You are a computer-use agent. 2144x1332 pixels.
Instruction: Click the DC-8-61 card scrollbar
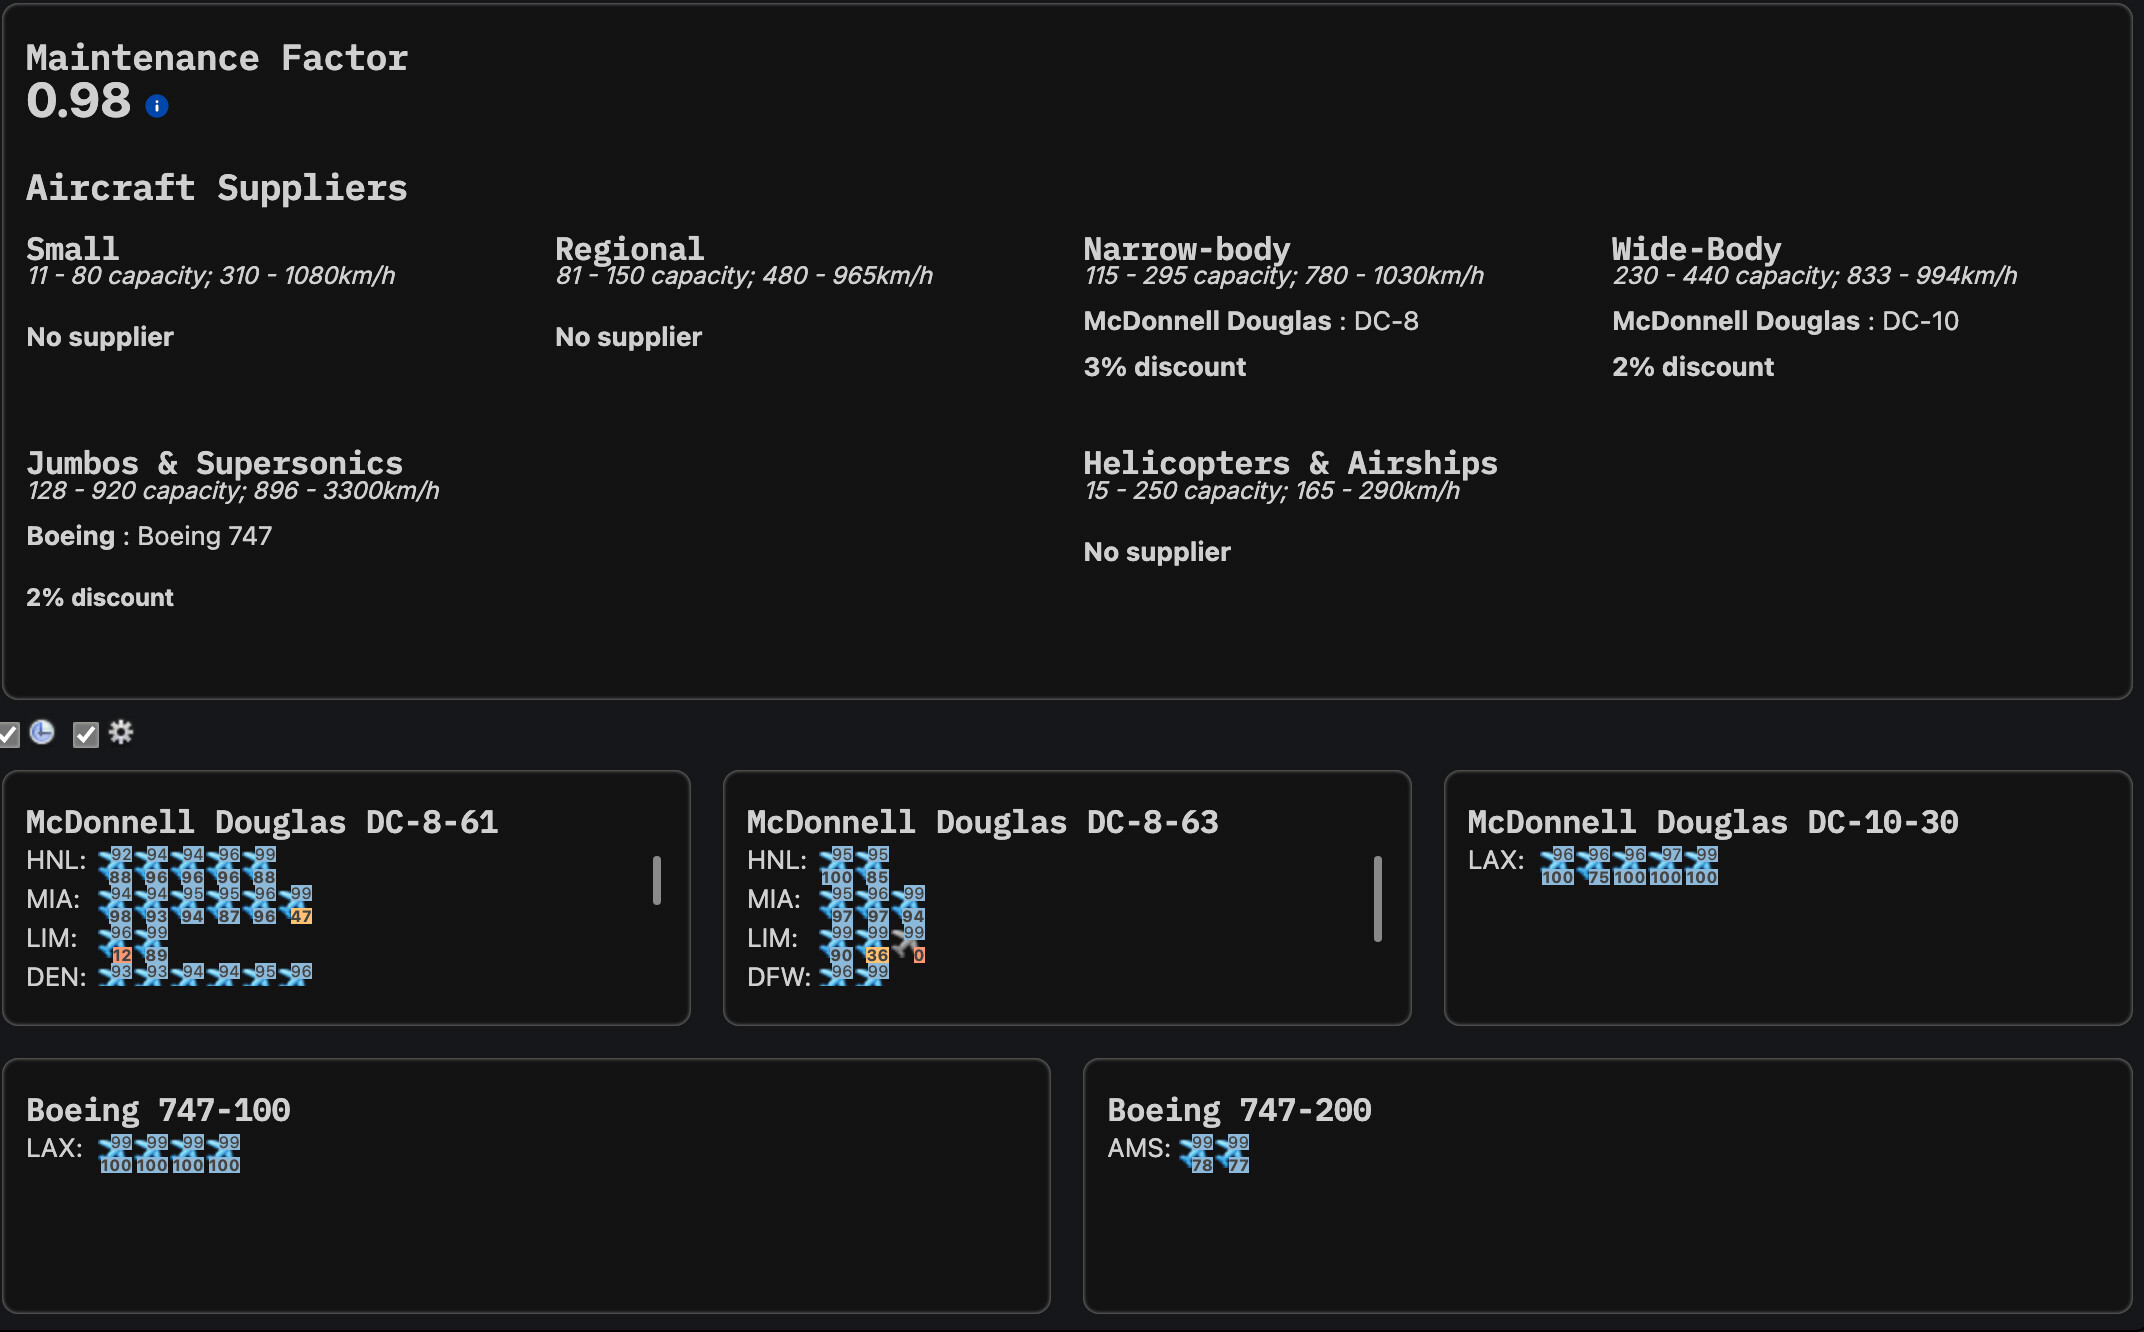657,880
